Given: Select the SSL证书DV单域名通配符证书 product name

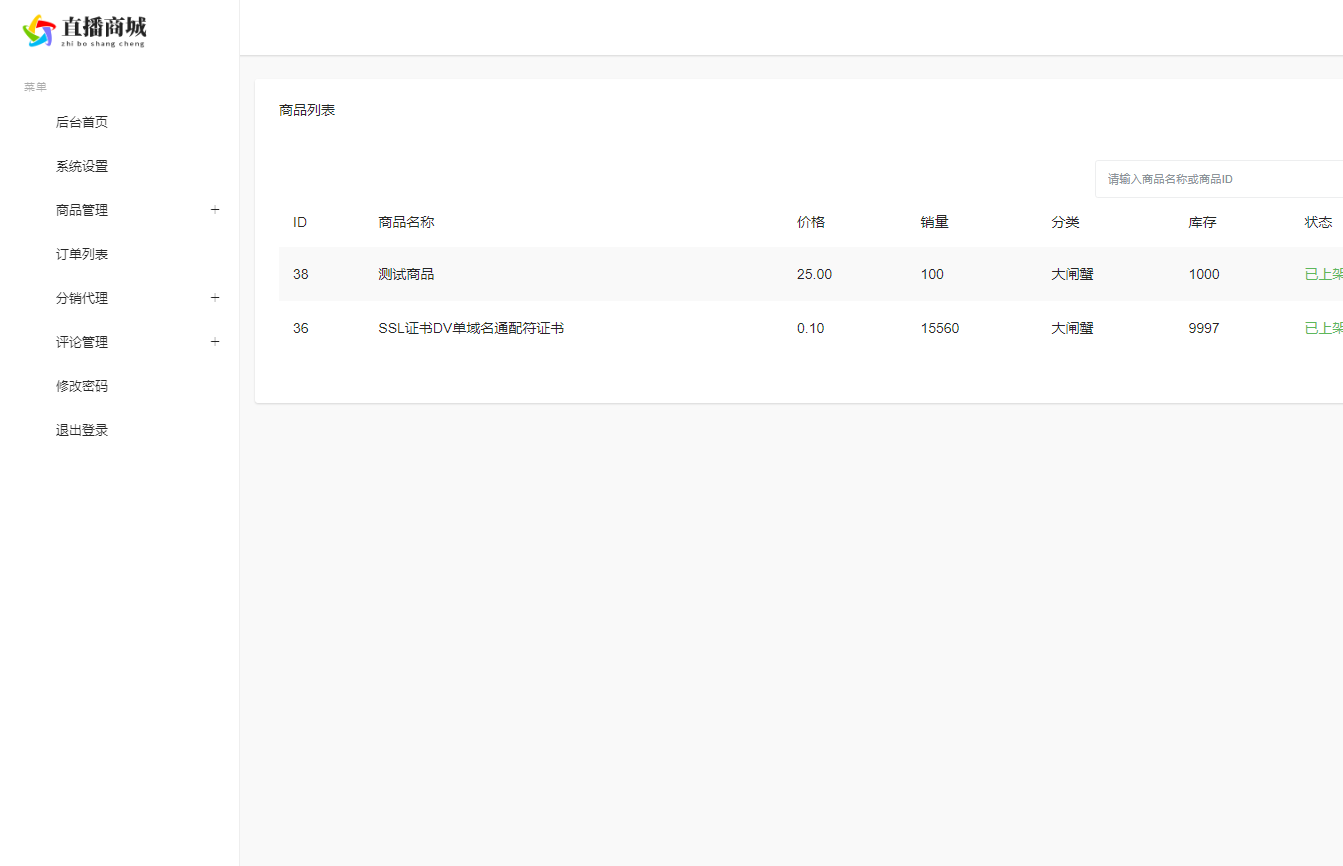Looking at the screenshot, I should 471,328.
